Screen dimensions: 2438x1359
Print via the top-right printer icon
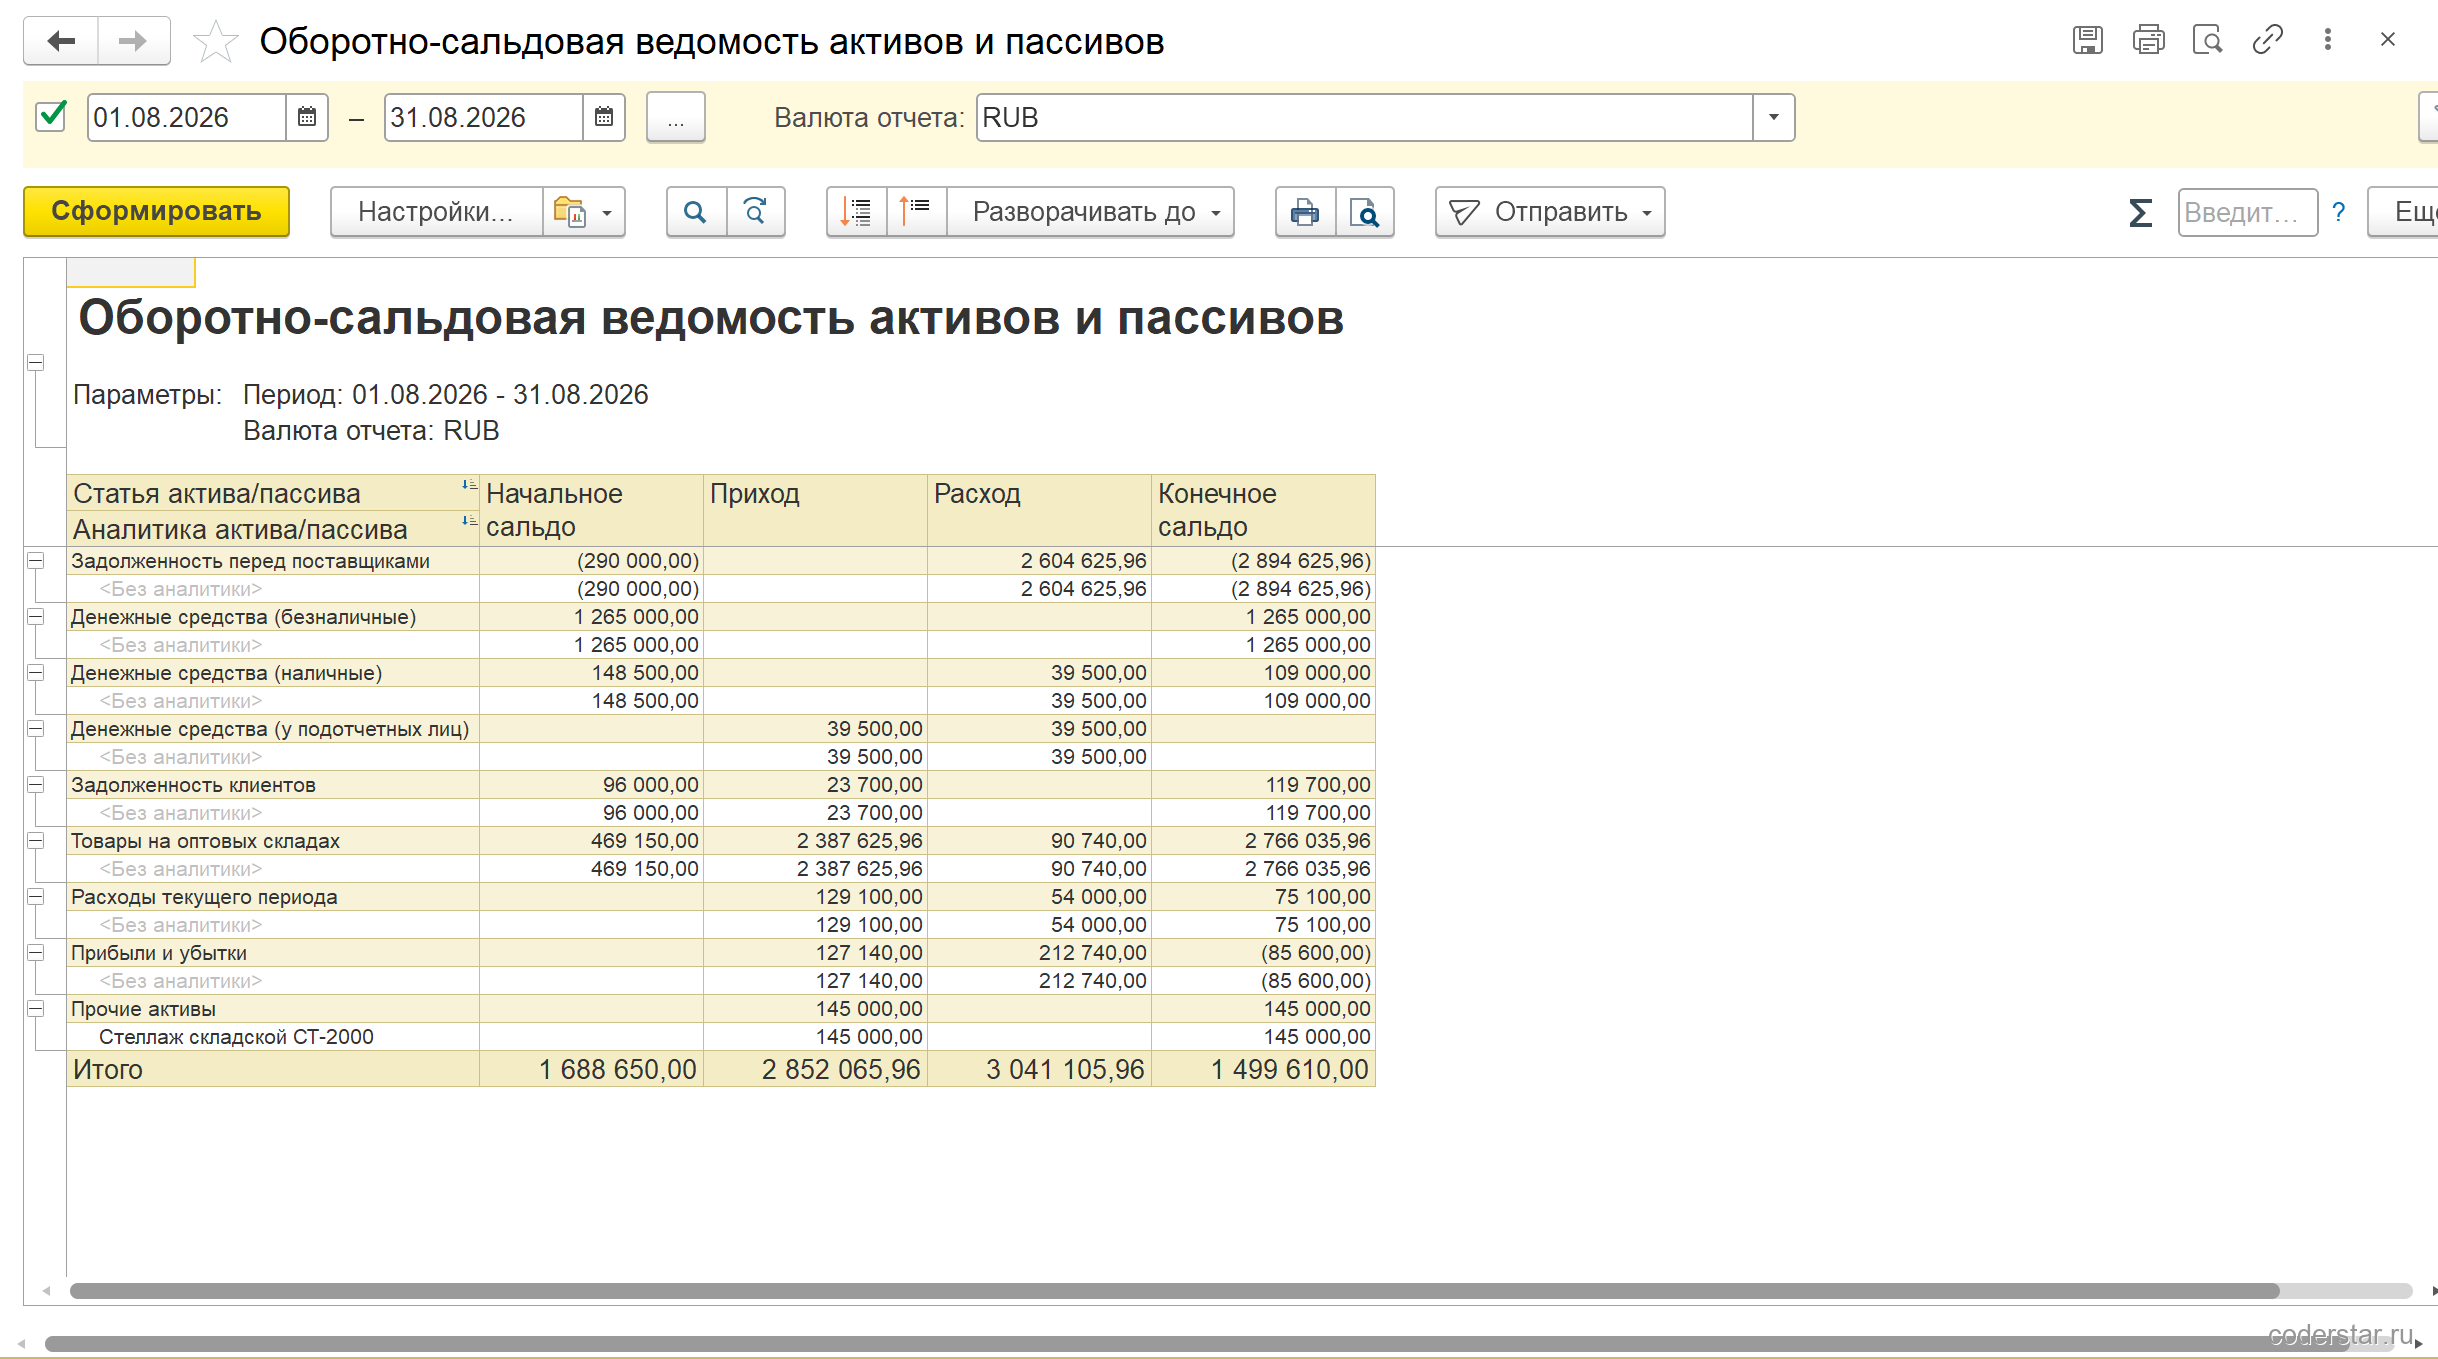2148,40
